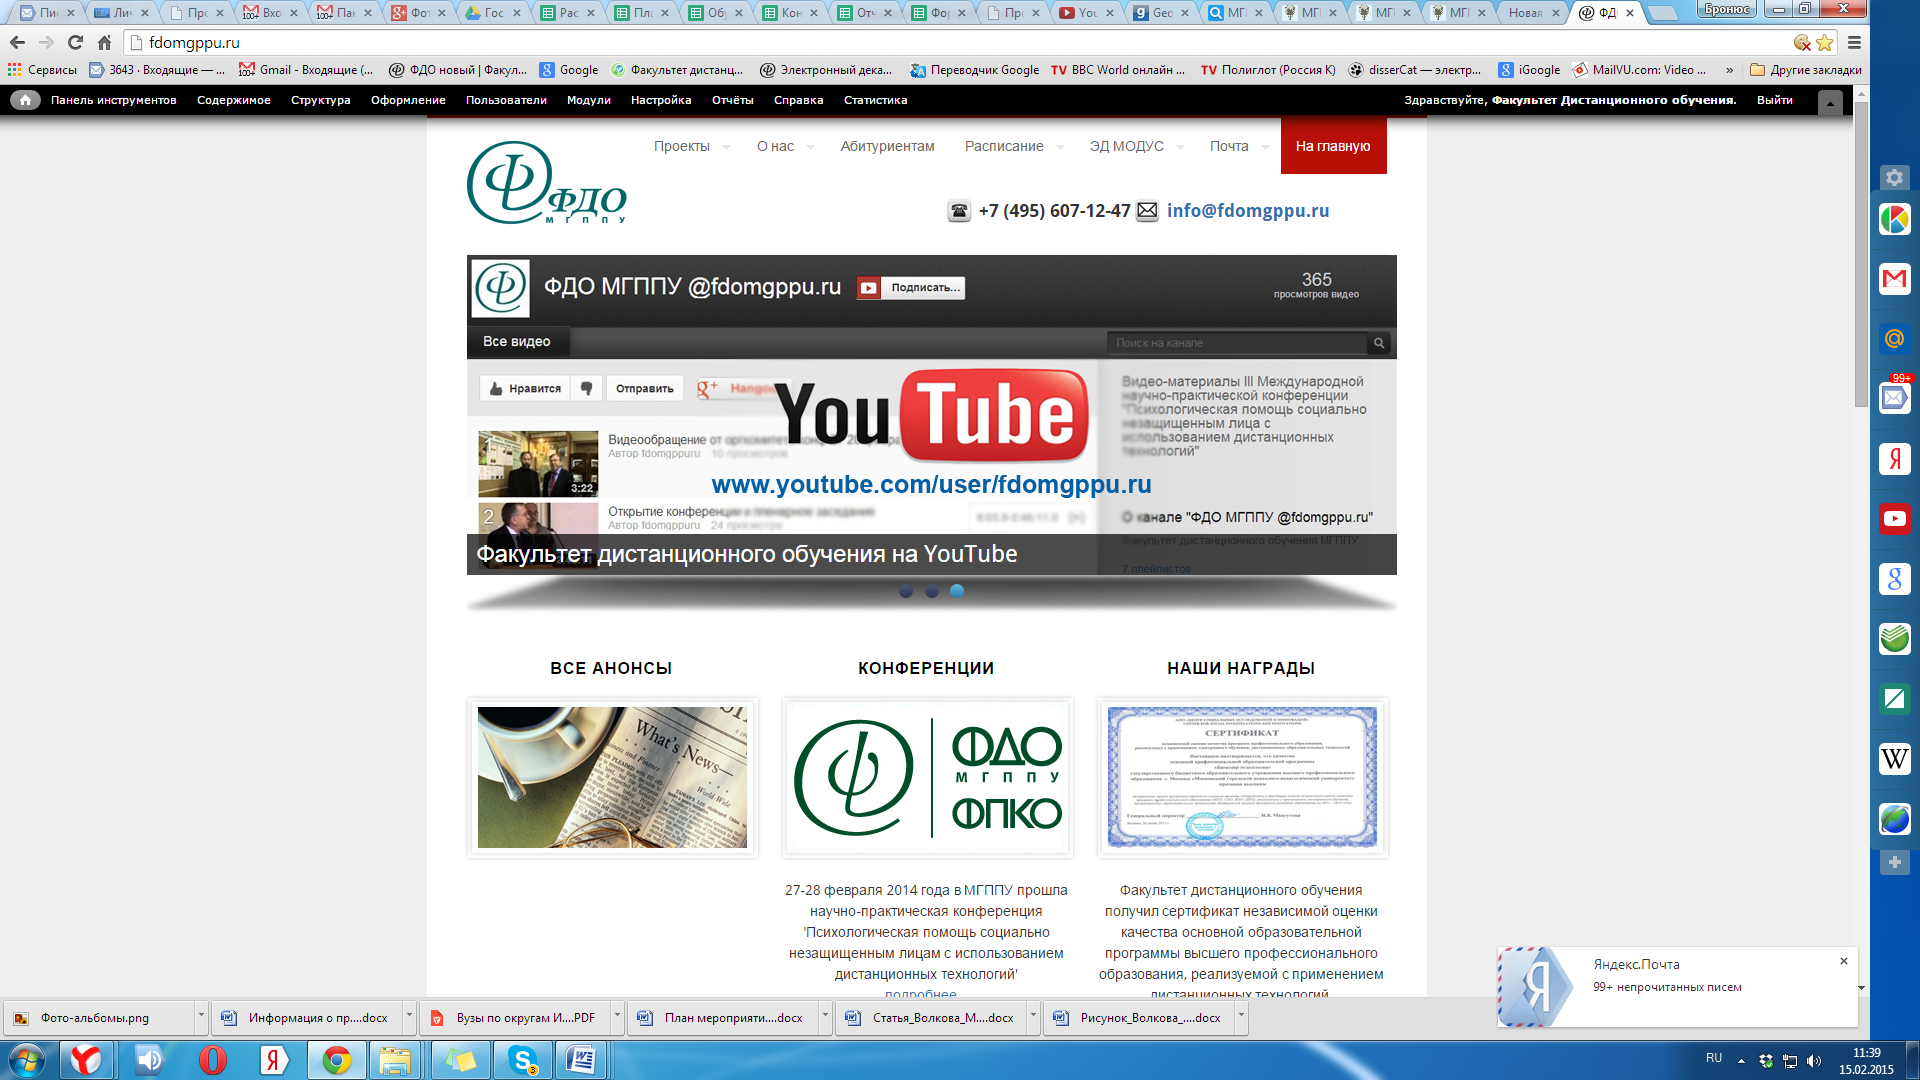Viewport: 1920px width, 1080px height.
Task: Open Windows Start button
Action: click(26, 1060)
